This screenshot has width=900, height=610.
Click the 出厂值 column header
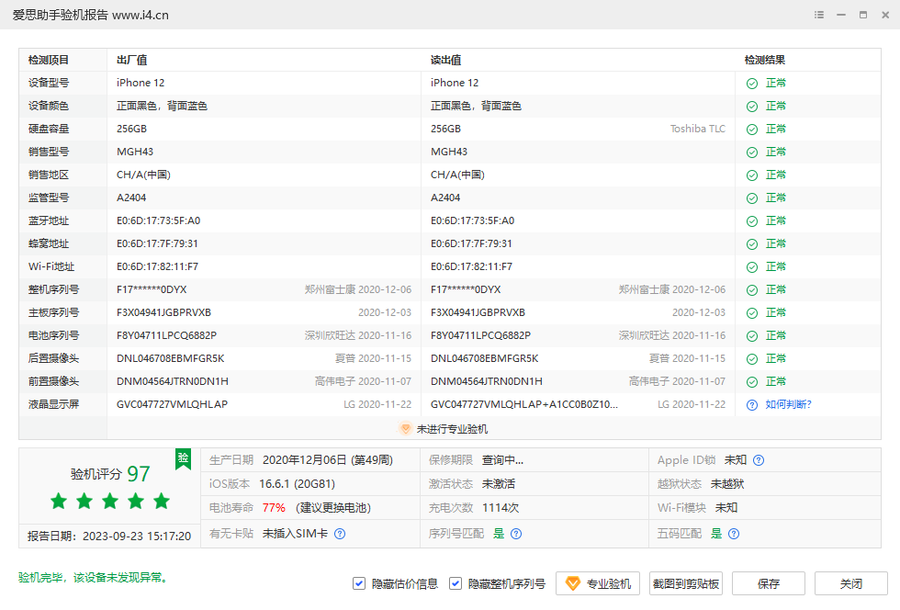[x=132, y=60]
